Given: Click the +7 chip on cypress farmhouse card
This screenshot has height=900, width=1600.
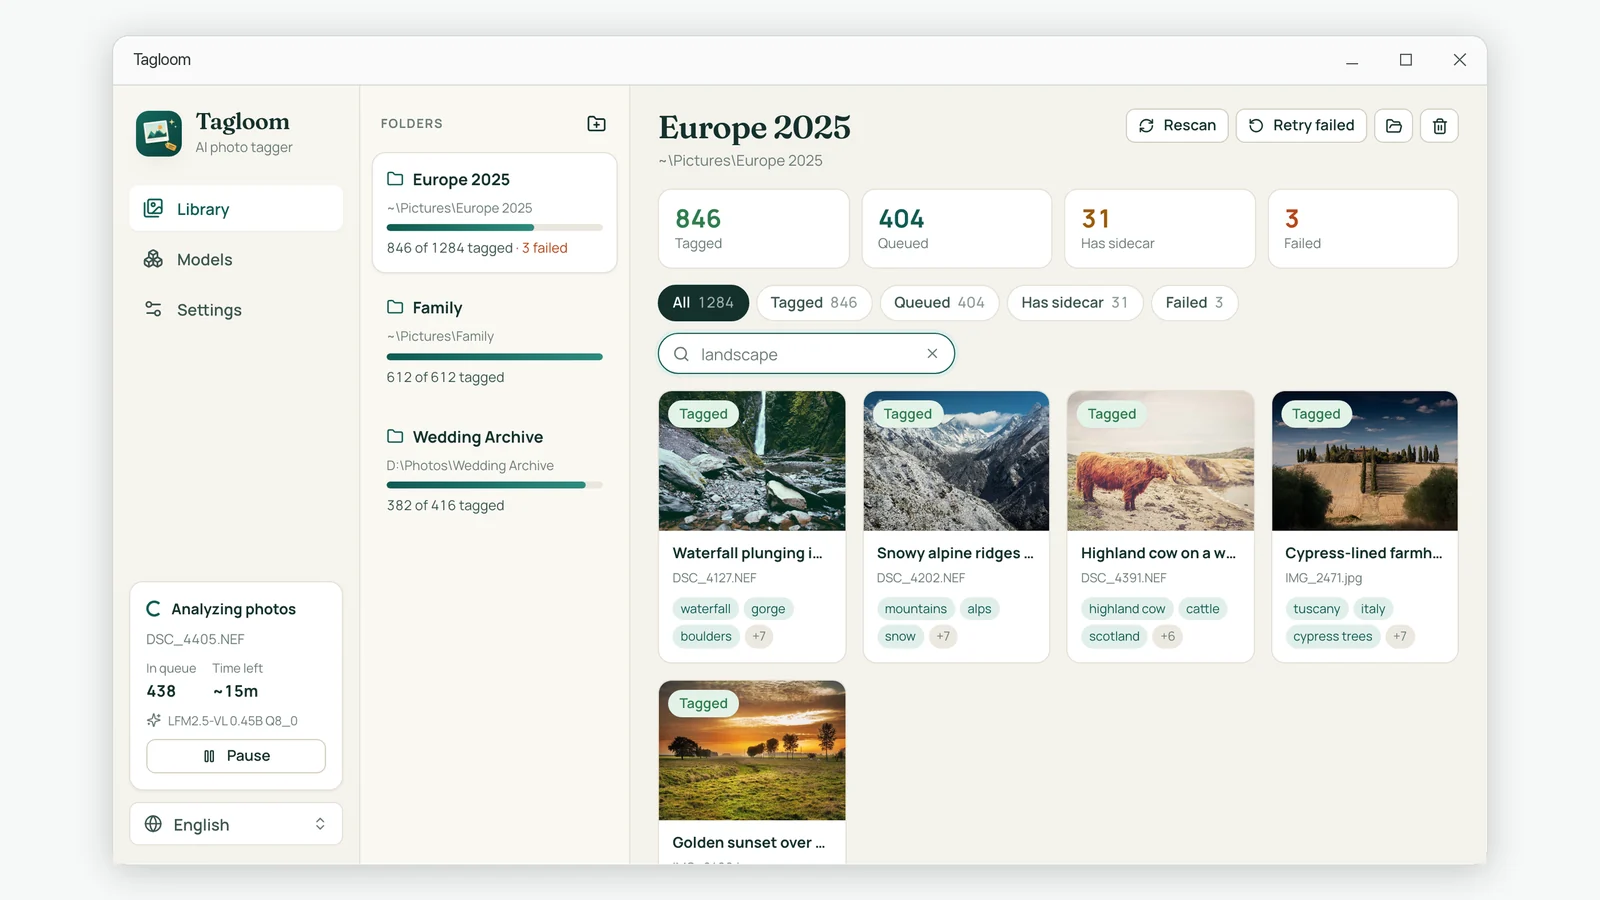Looking at the screenshot, I should click(1400, 636).
